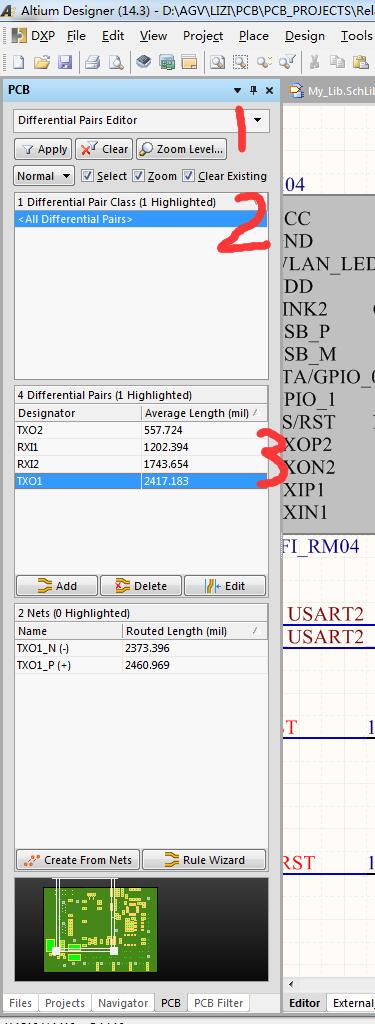Select the TXO1_N (-) net row
The image size is (375, 1024).
coord(141,648)
